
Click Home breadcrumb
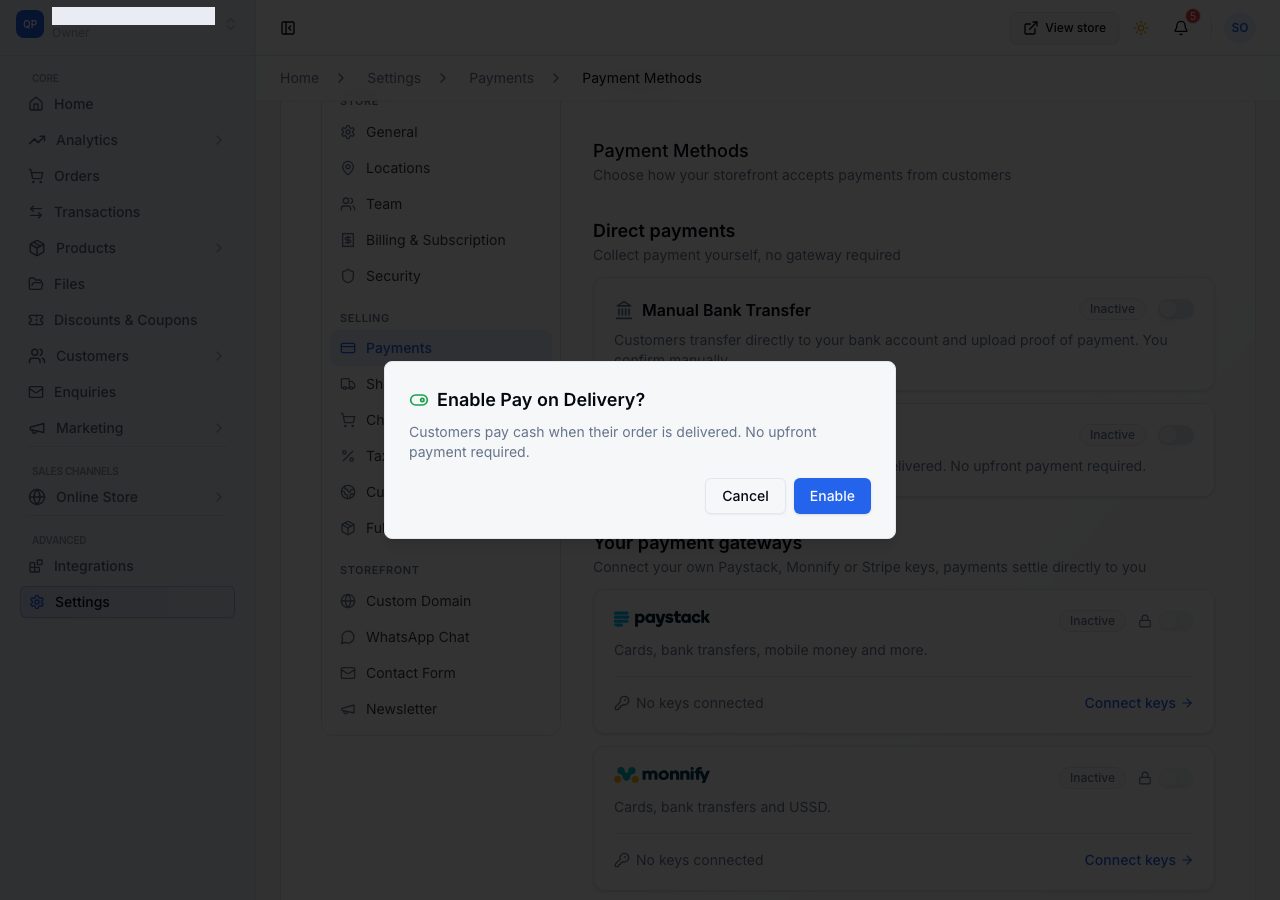point(299,78)
